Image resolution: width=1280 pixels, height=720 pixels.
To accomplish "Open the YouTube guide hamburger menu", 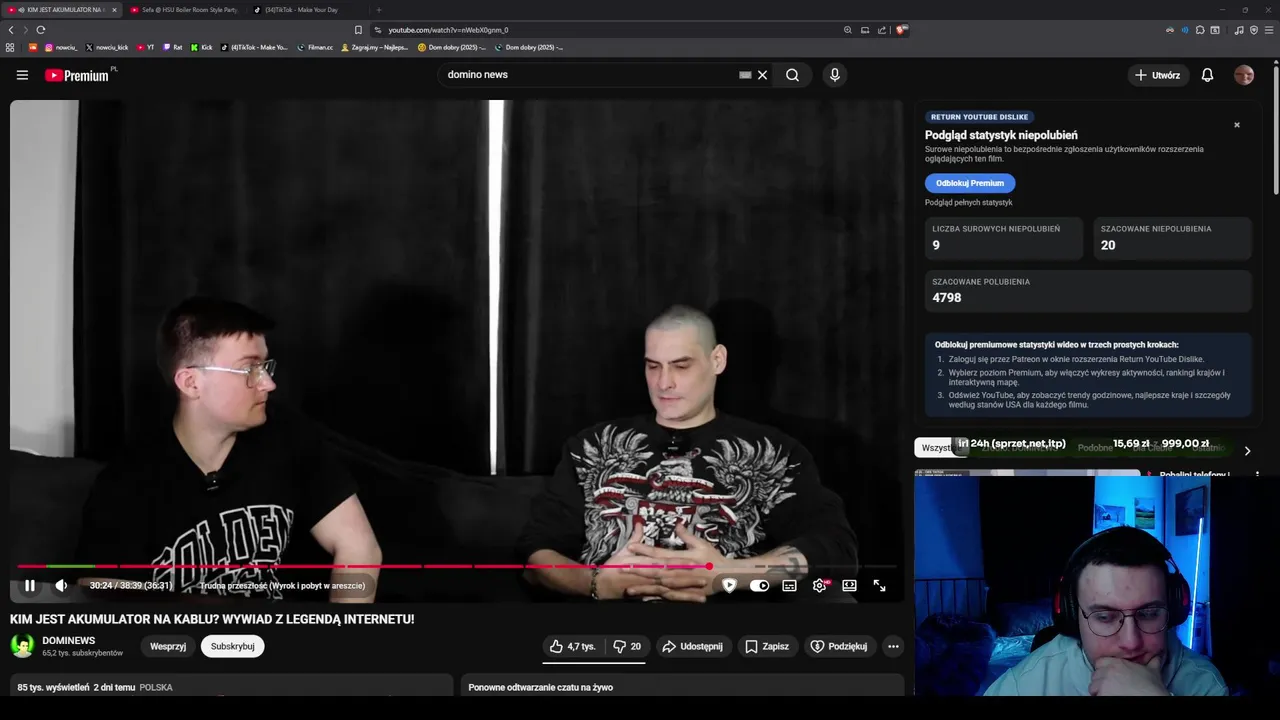I will pyautogui.click(x=22, y=75).
